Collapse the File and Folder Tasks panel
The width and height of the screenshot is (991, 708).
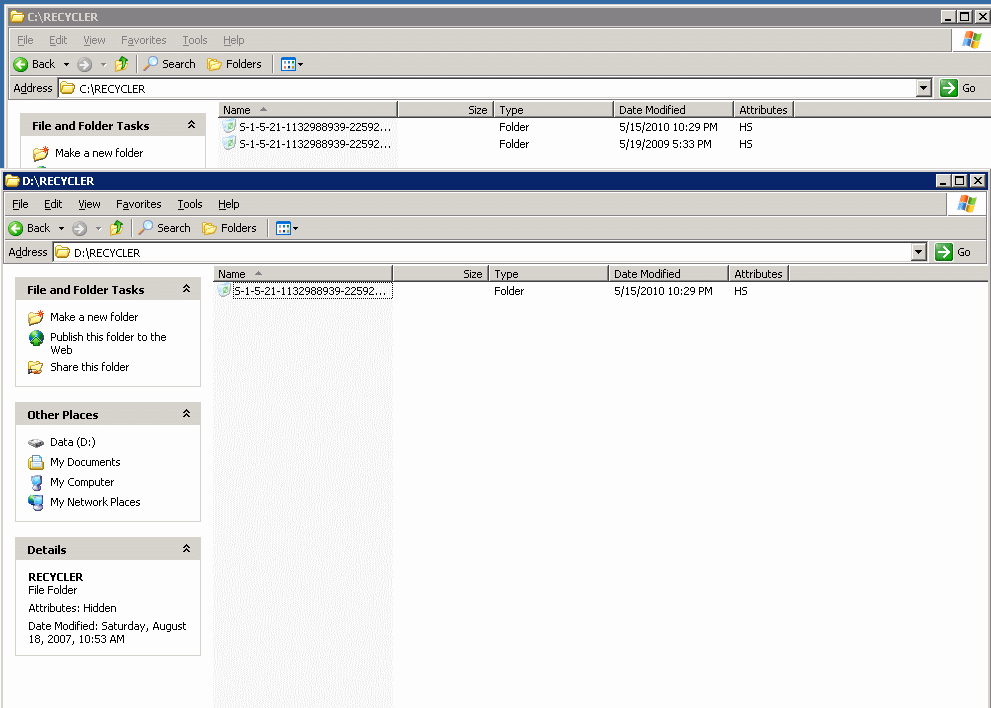tap(185, 289)
